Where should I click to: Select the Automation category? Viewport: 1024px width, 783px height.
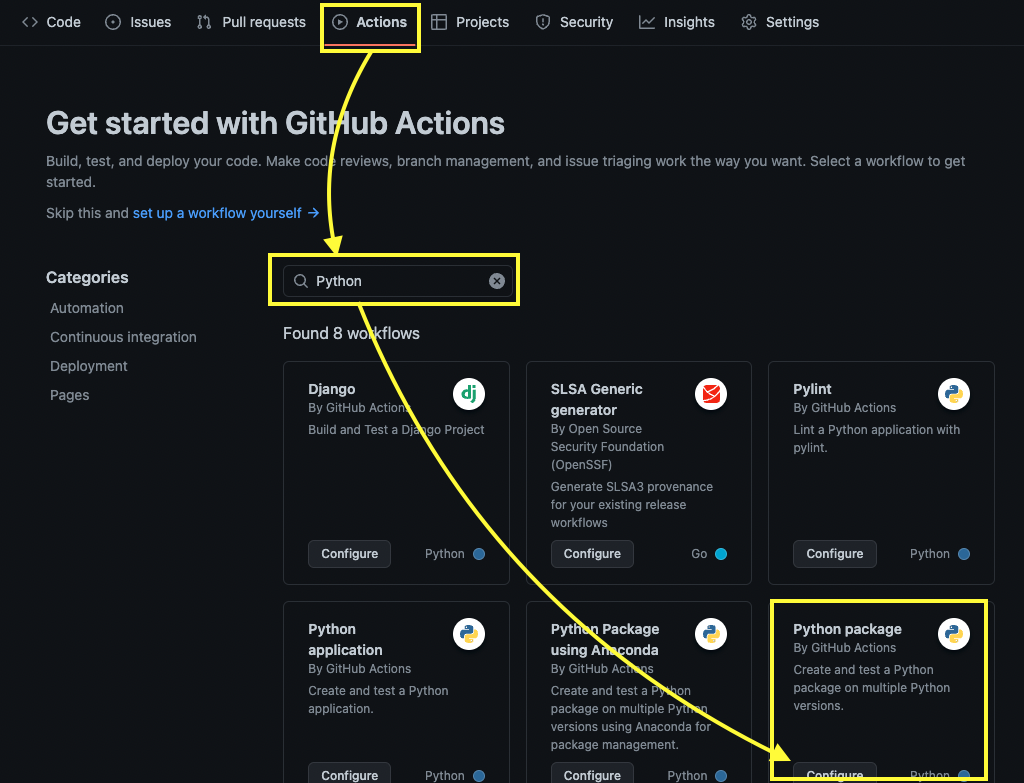pyautogui.click(x=87, y=308)
